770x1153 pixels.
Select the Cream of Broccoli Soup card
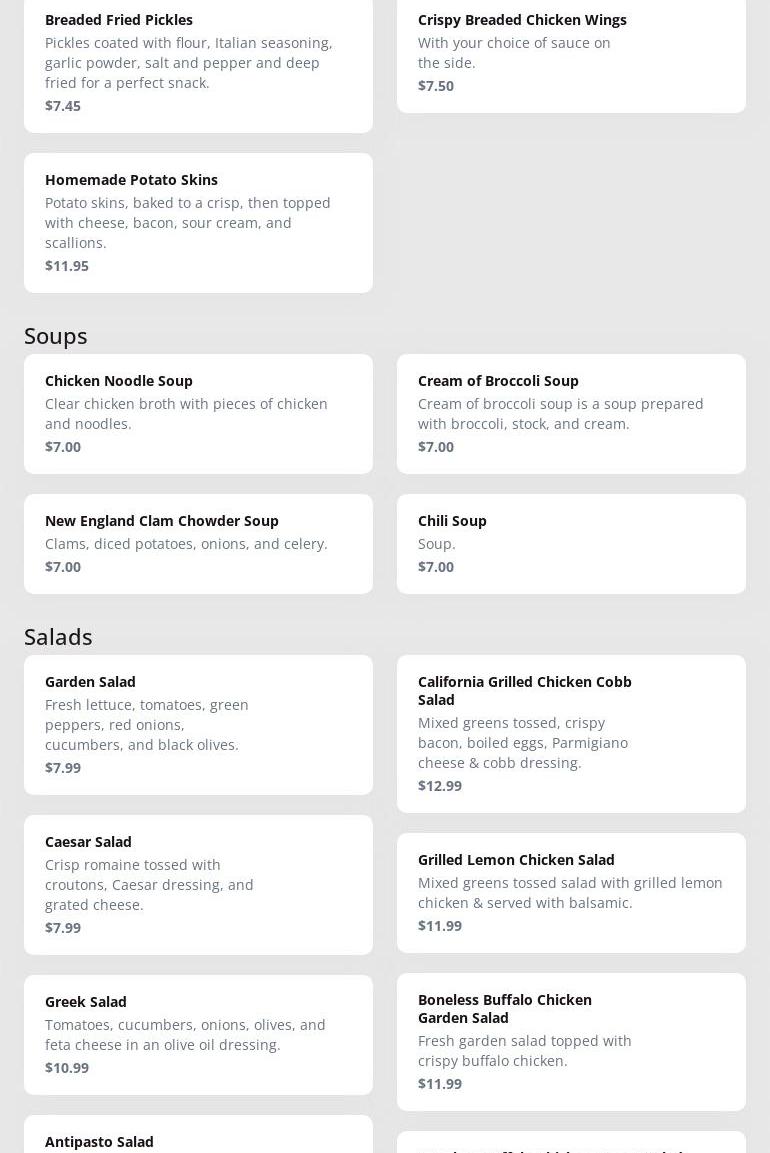(x=571, y=413)
